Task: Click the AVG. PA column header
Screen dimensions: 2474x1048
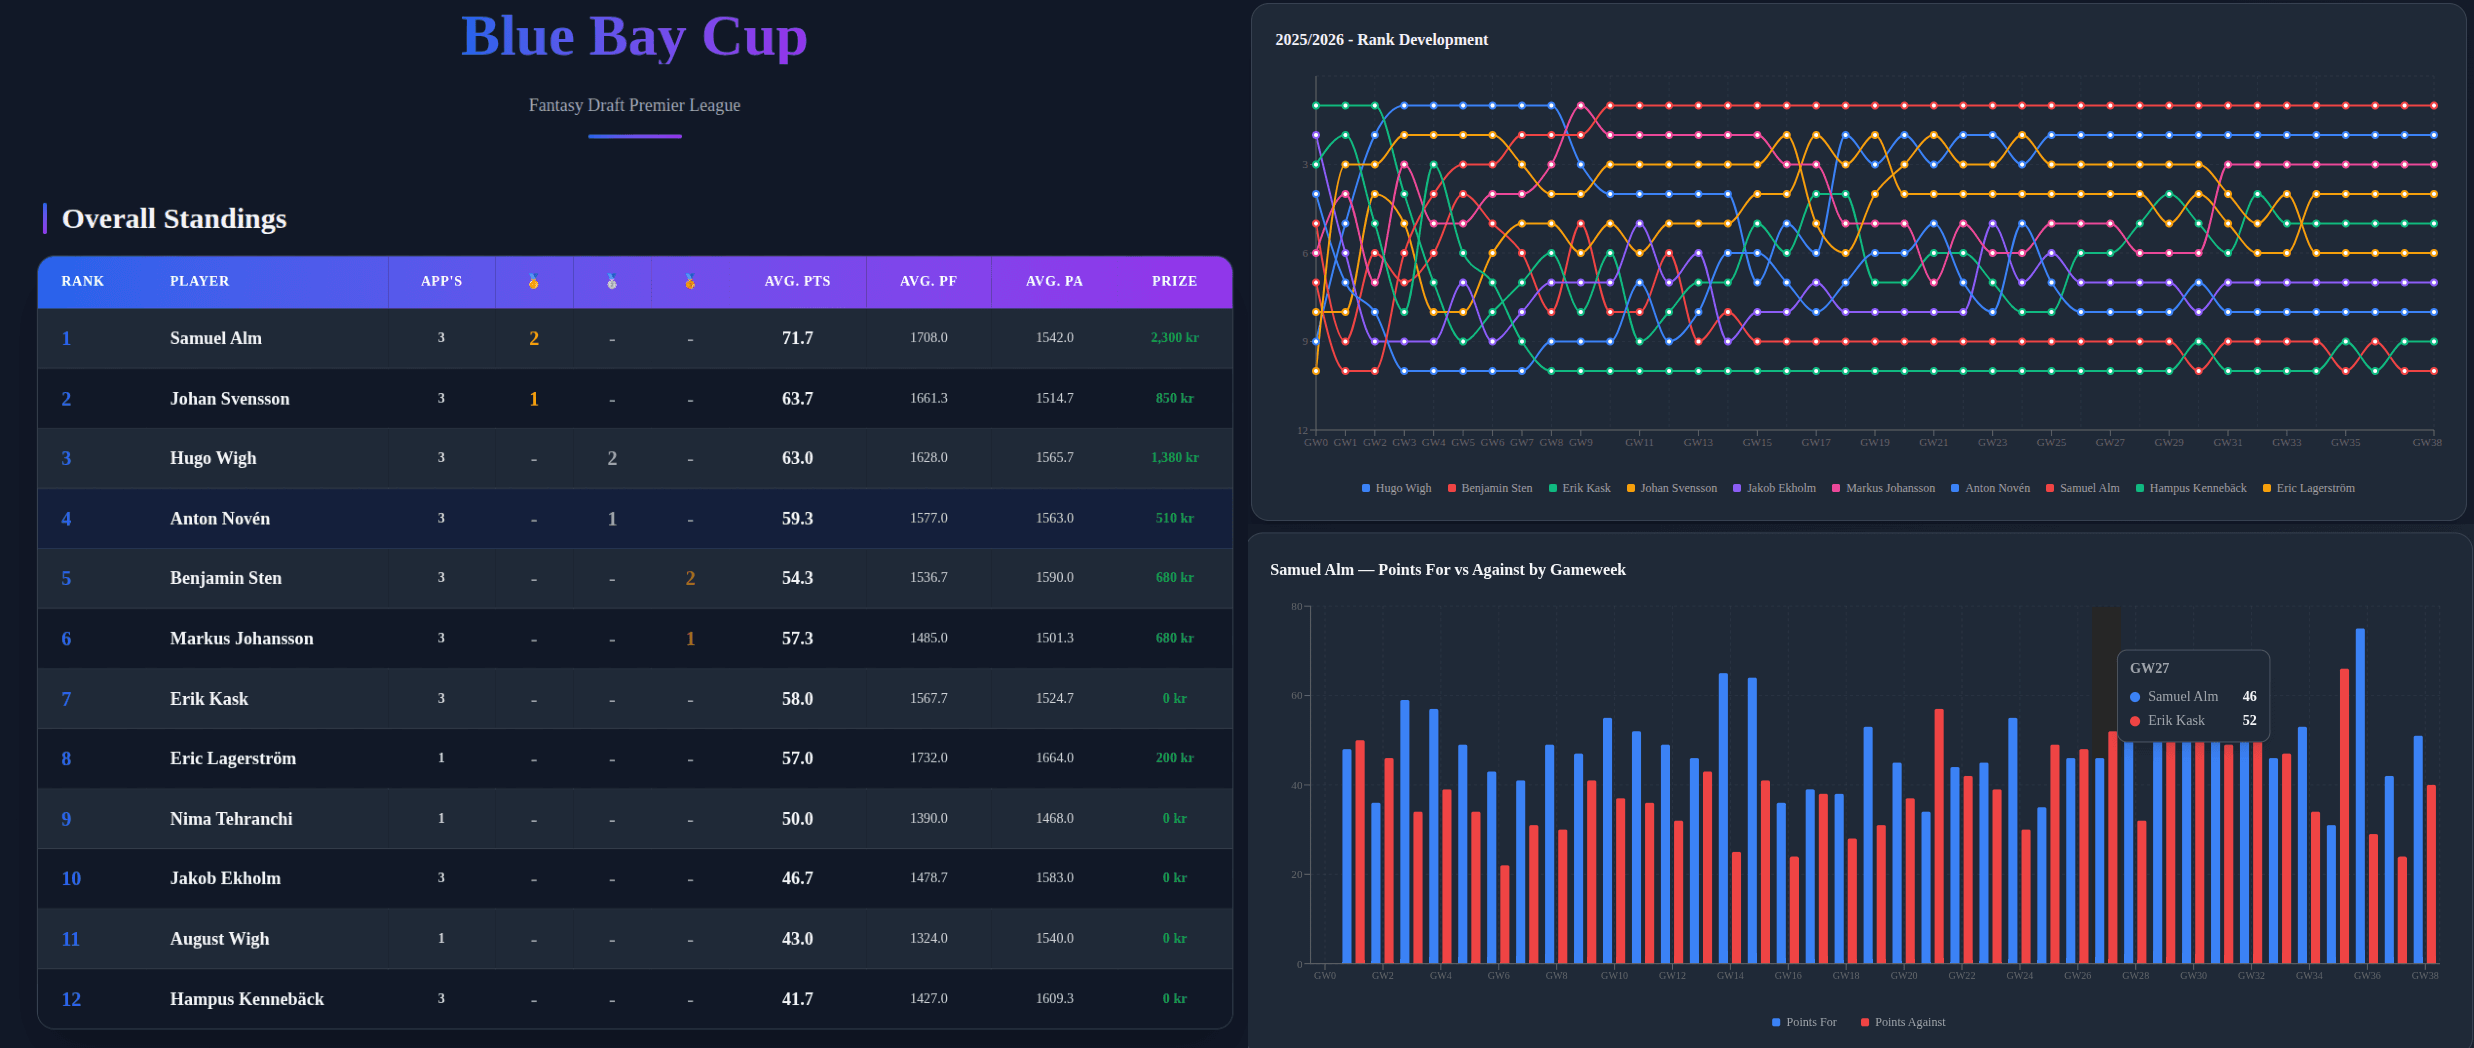Action: (1055, 281)
